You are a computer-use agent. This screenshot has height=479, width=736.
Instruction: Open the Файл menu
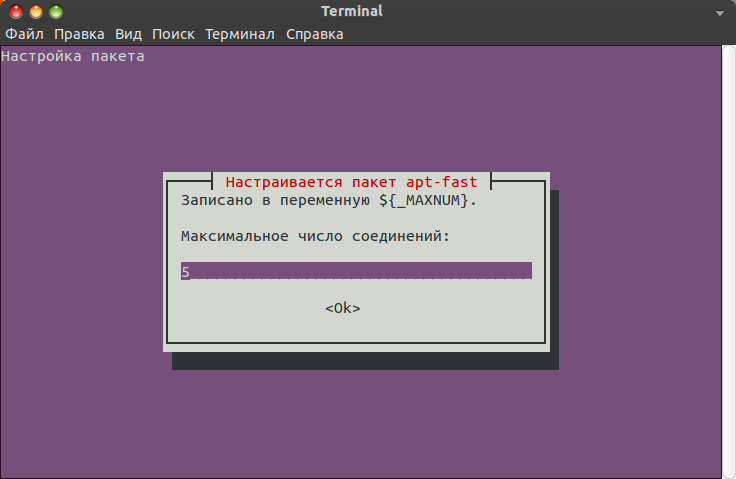point(24,34)
